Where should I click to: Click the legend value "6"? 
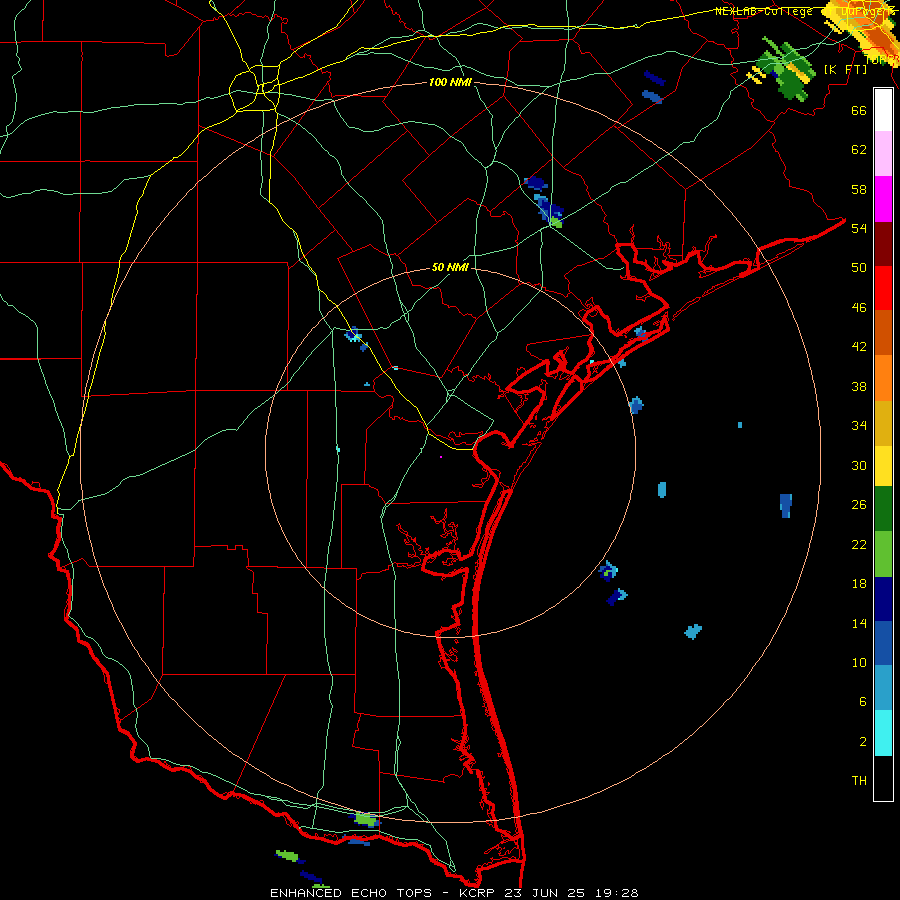pyautogui.click(x=862, y=702)
